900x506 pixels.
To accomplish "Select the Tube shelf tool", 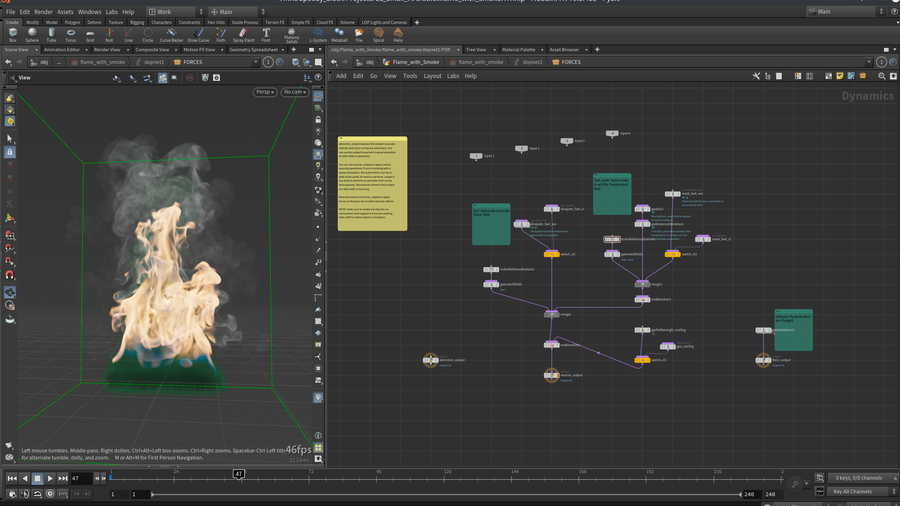I will 51,35.
